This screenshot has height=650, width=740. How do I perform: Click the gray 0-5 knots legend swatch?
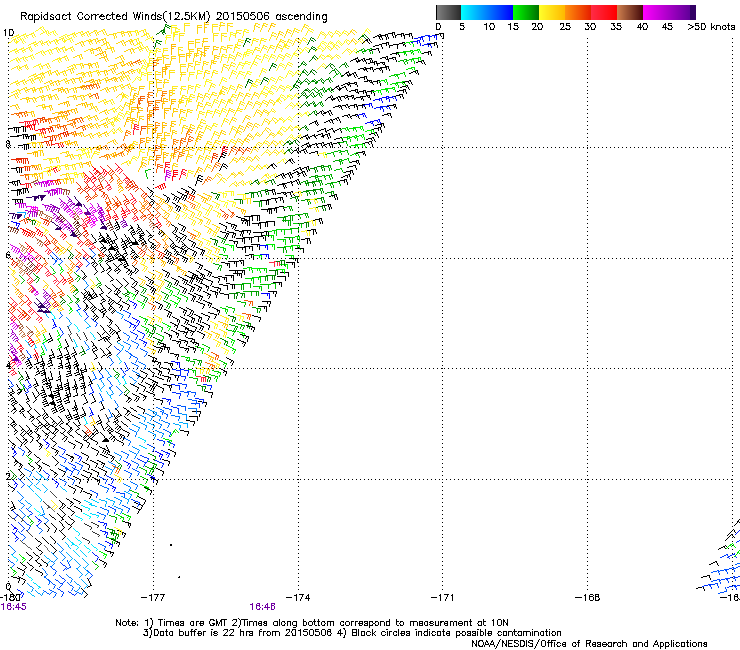click(x=448, y=12)
